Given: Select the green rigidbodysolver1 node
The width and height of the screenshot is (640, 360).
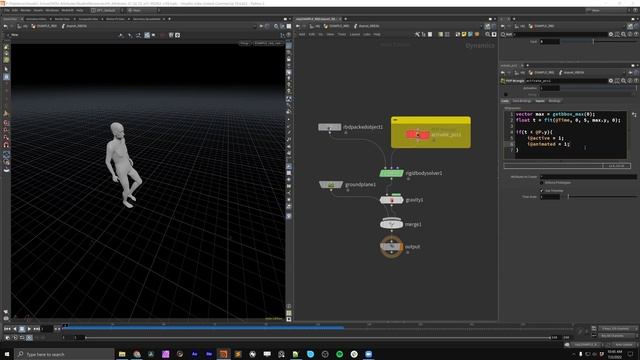Looking at the screenshot, I should (x=391, y=173).
